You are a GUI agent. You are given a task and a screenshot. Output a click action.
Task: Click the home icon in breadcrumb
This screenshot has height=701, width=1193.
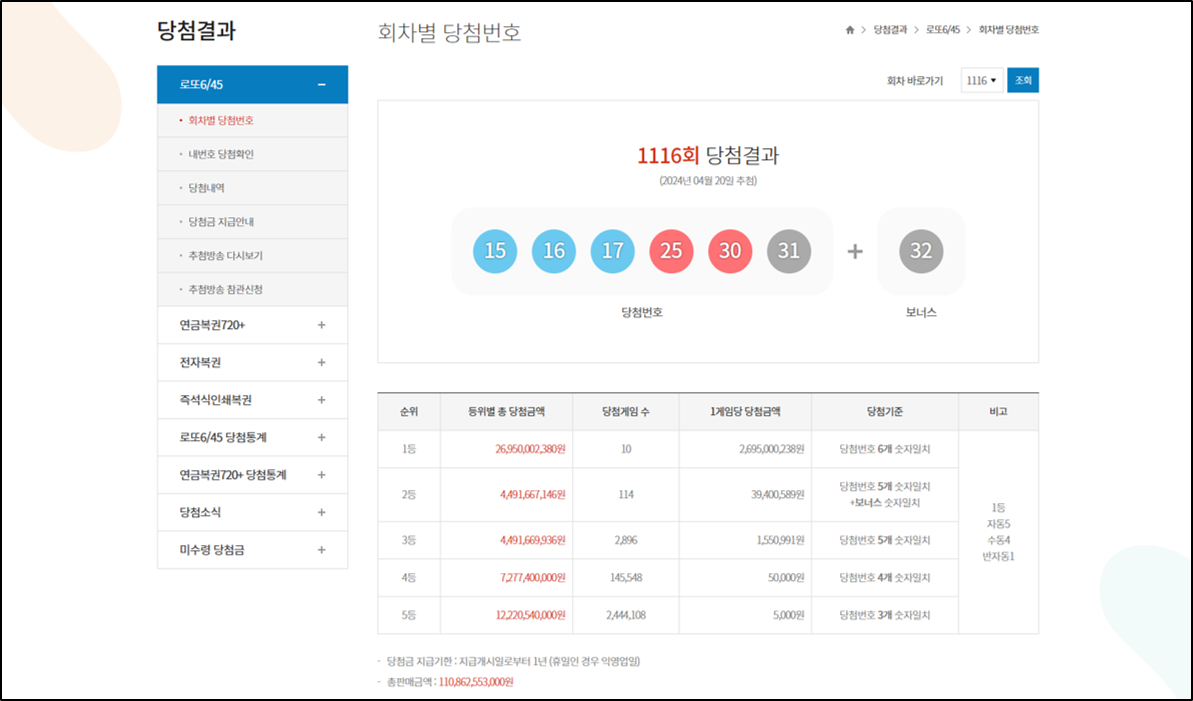click(850, 30)
